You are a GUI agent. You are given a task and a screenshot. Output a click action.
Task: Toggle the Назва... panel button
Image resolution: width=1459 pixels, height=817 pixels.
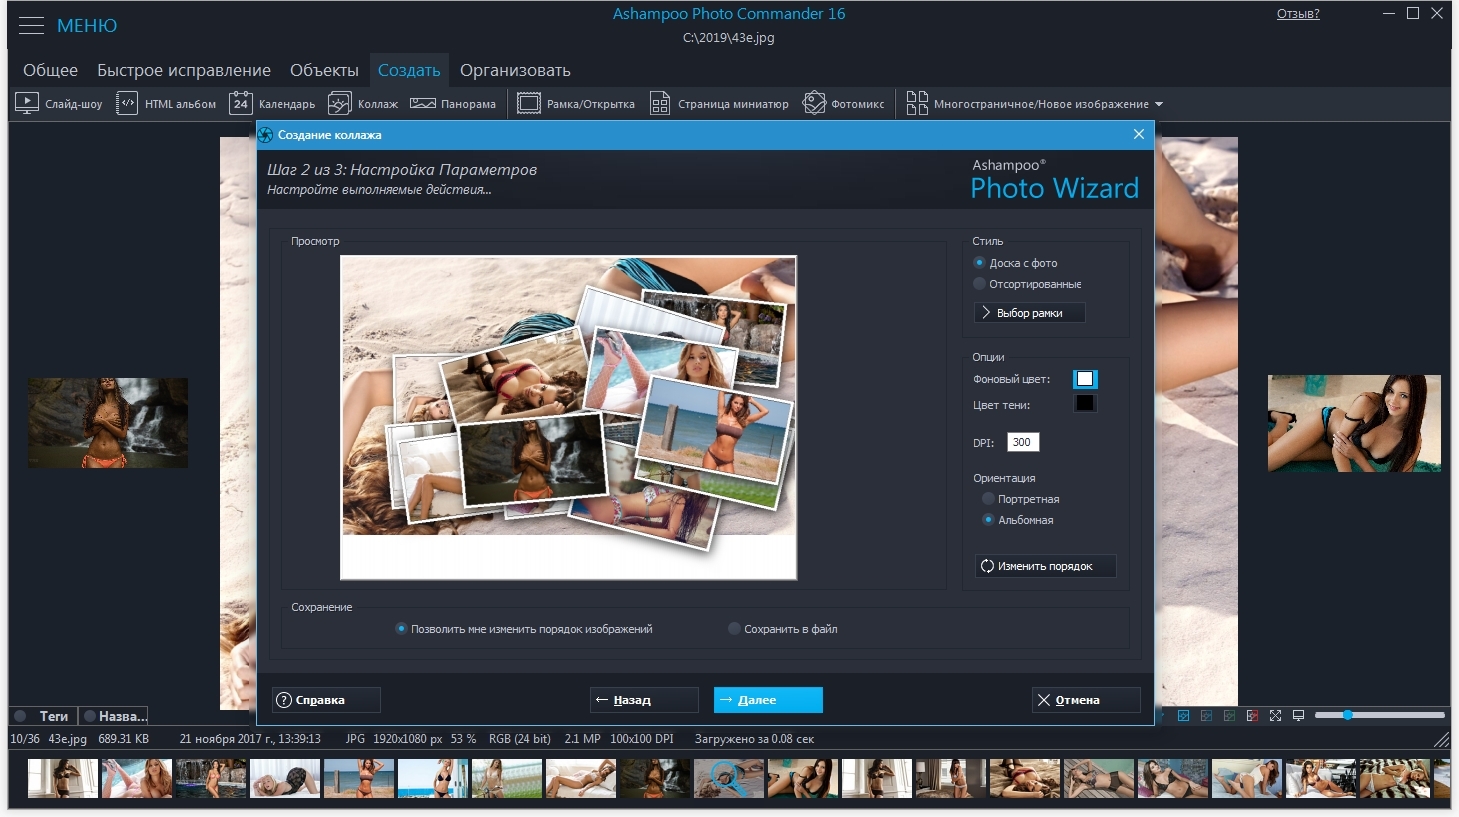click(x=114, y=716)
